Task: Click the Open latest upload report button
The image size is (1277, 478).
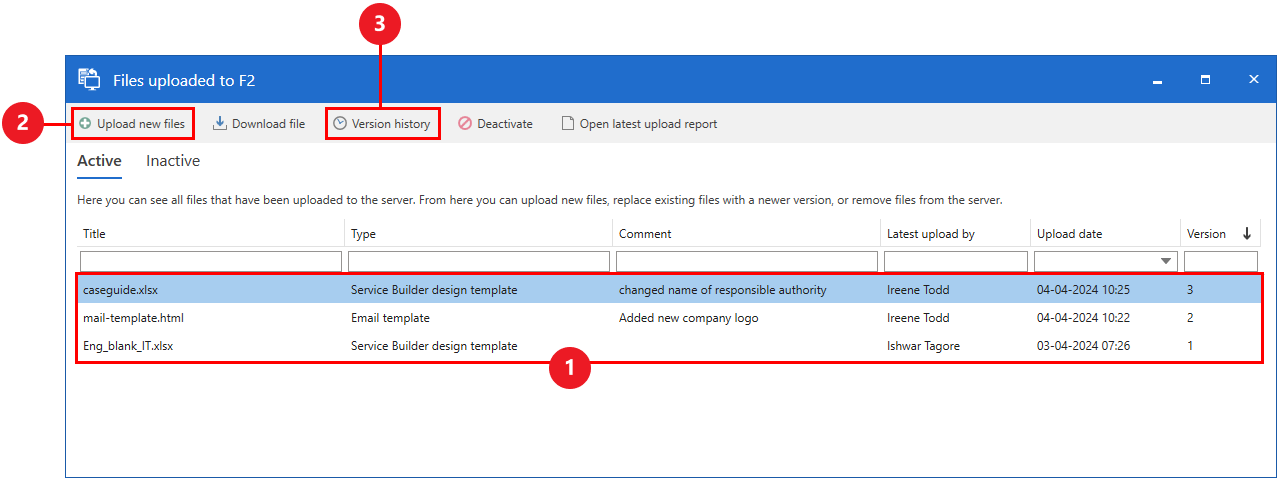Action: (x=648, y=124)
